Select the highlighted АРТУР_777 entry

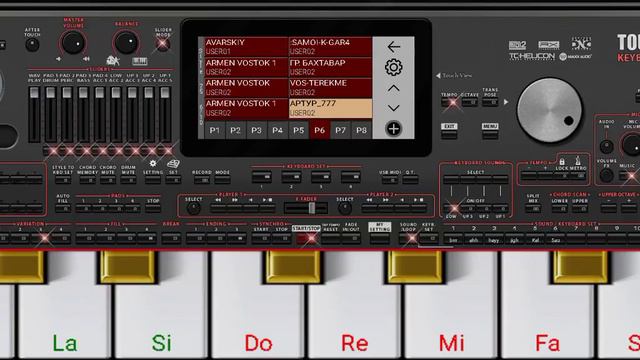[330, 108]
